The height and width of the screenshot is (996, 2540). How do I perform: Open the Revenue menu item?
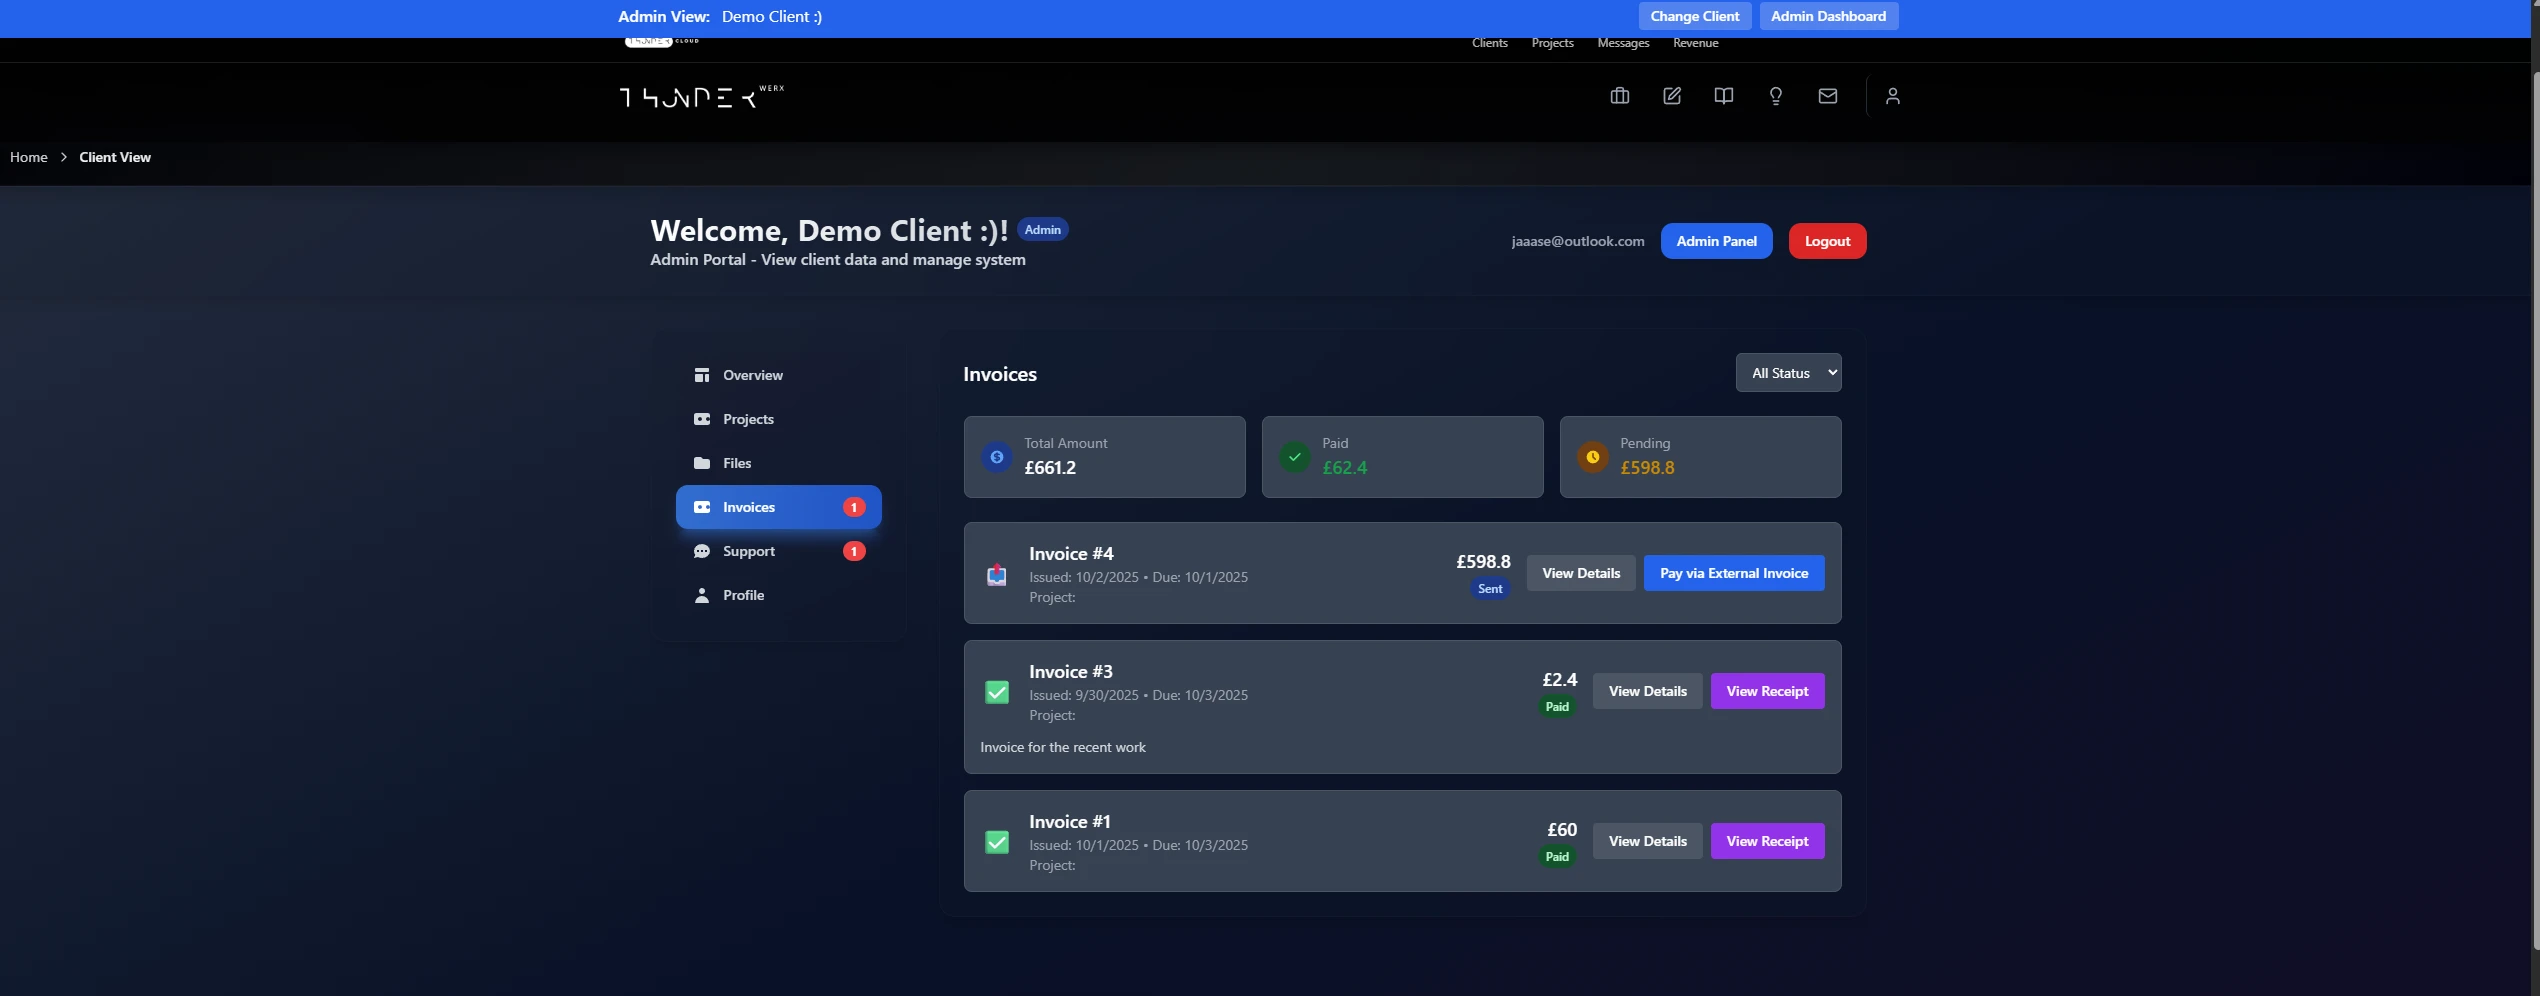(1695, 43)
